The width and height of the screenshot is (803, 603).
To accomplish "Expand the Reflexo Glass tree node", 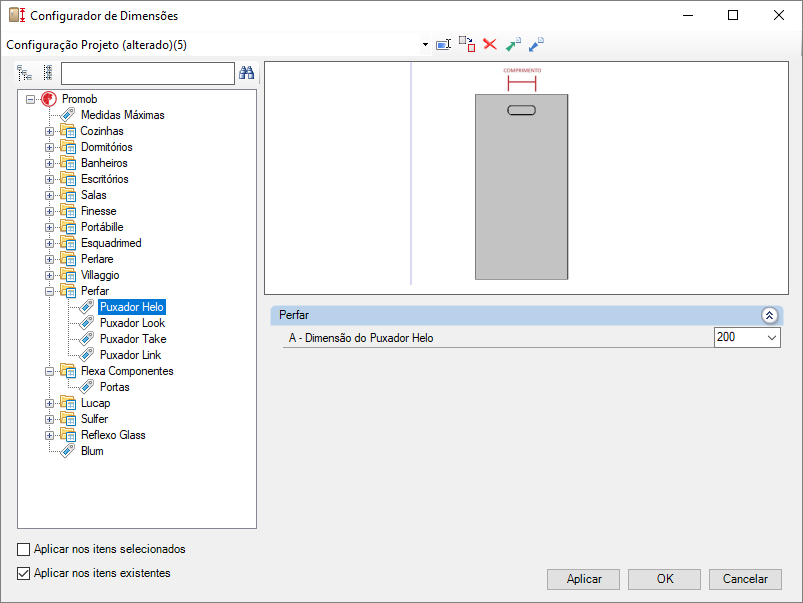I will coord(49,435).
